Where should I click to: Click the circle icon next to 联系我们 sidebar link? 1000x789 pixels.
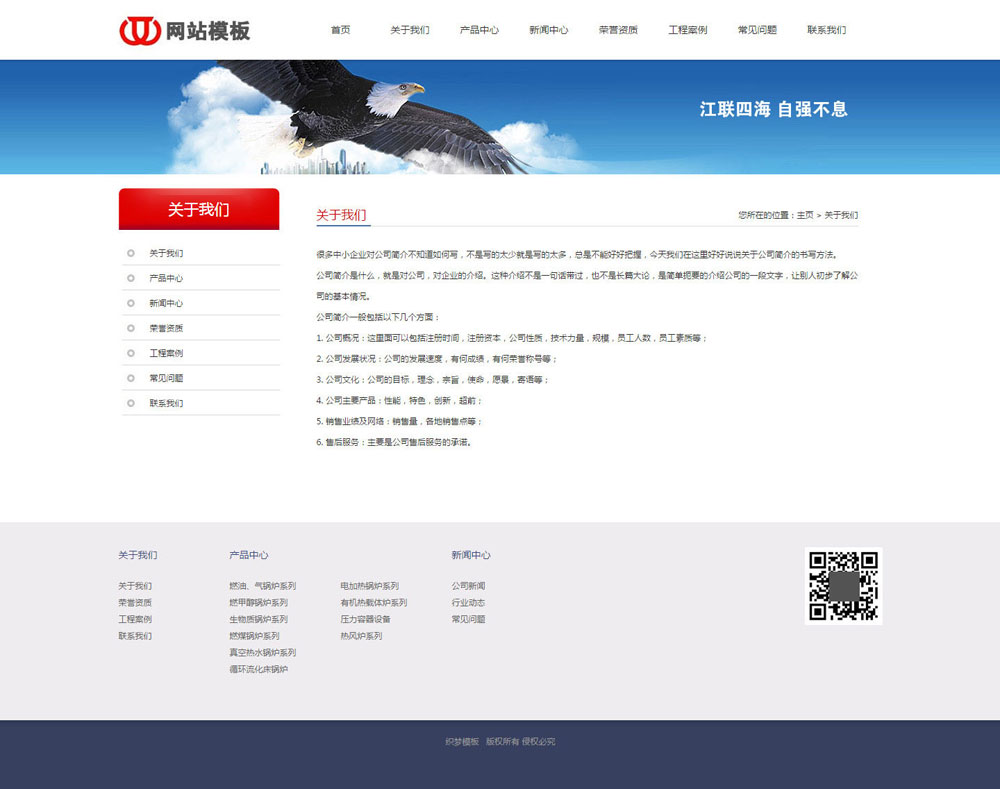[x=130, y=403]
